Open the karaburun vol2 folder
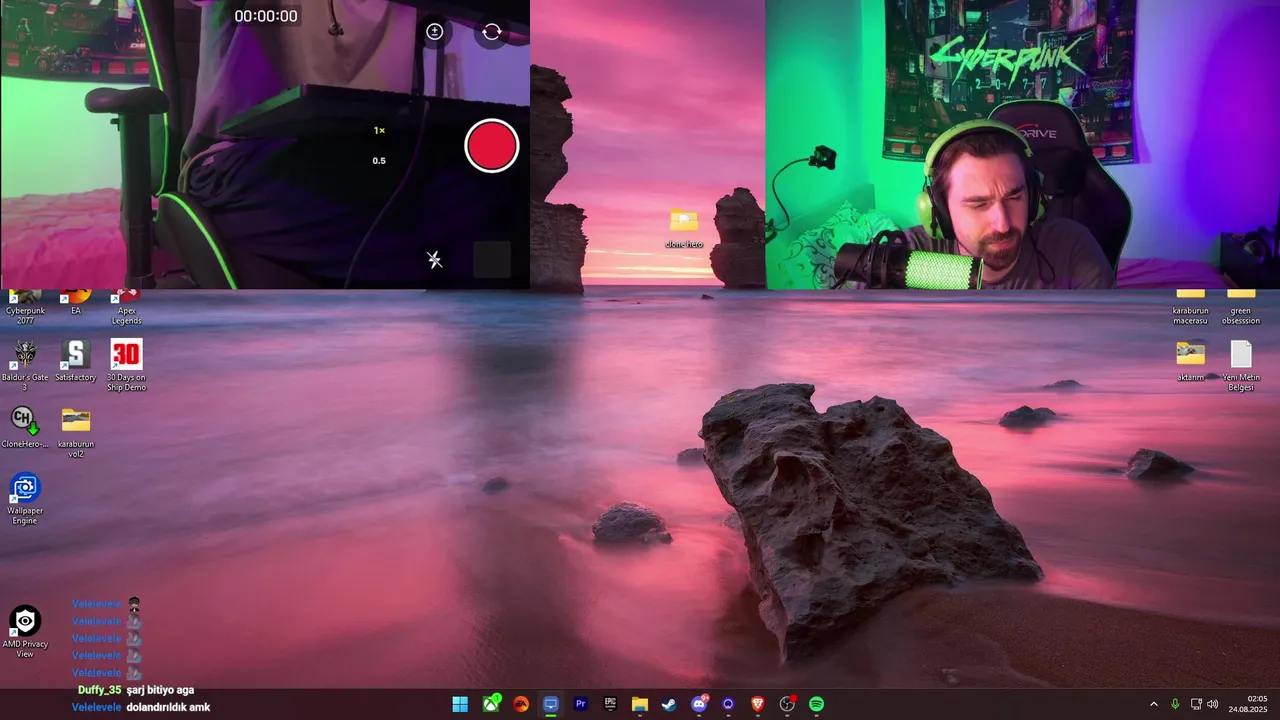This screenshot has width=1280, height=720. 75,432
